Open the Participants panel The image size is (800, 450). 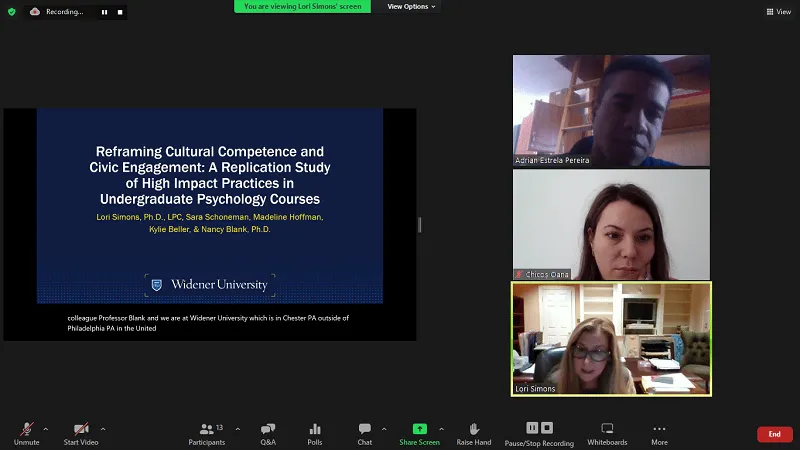[207, 432]
